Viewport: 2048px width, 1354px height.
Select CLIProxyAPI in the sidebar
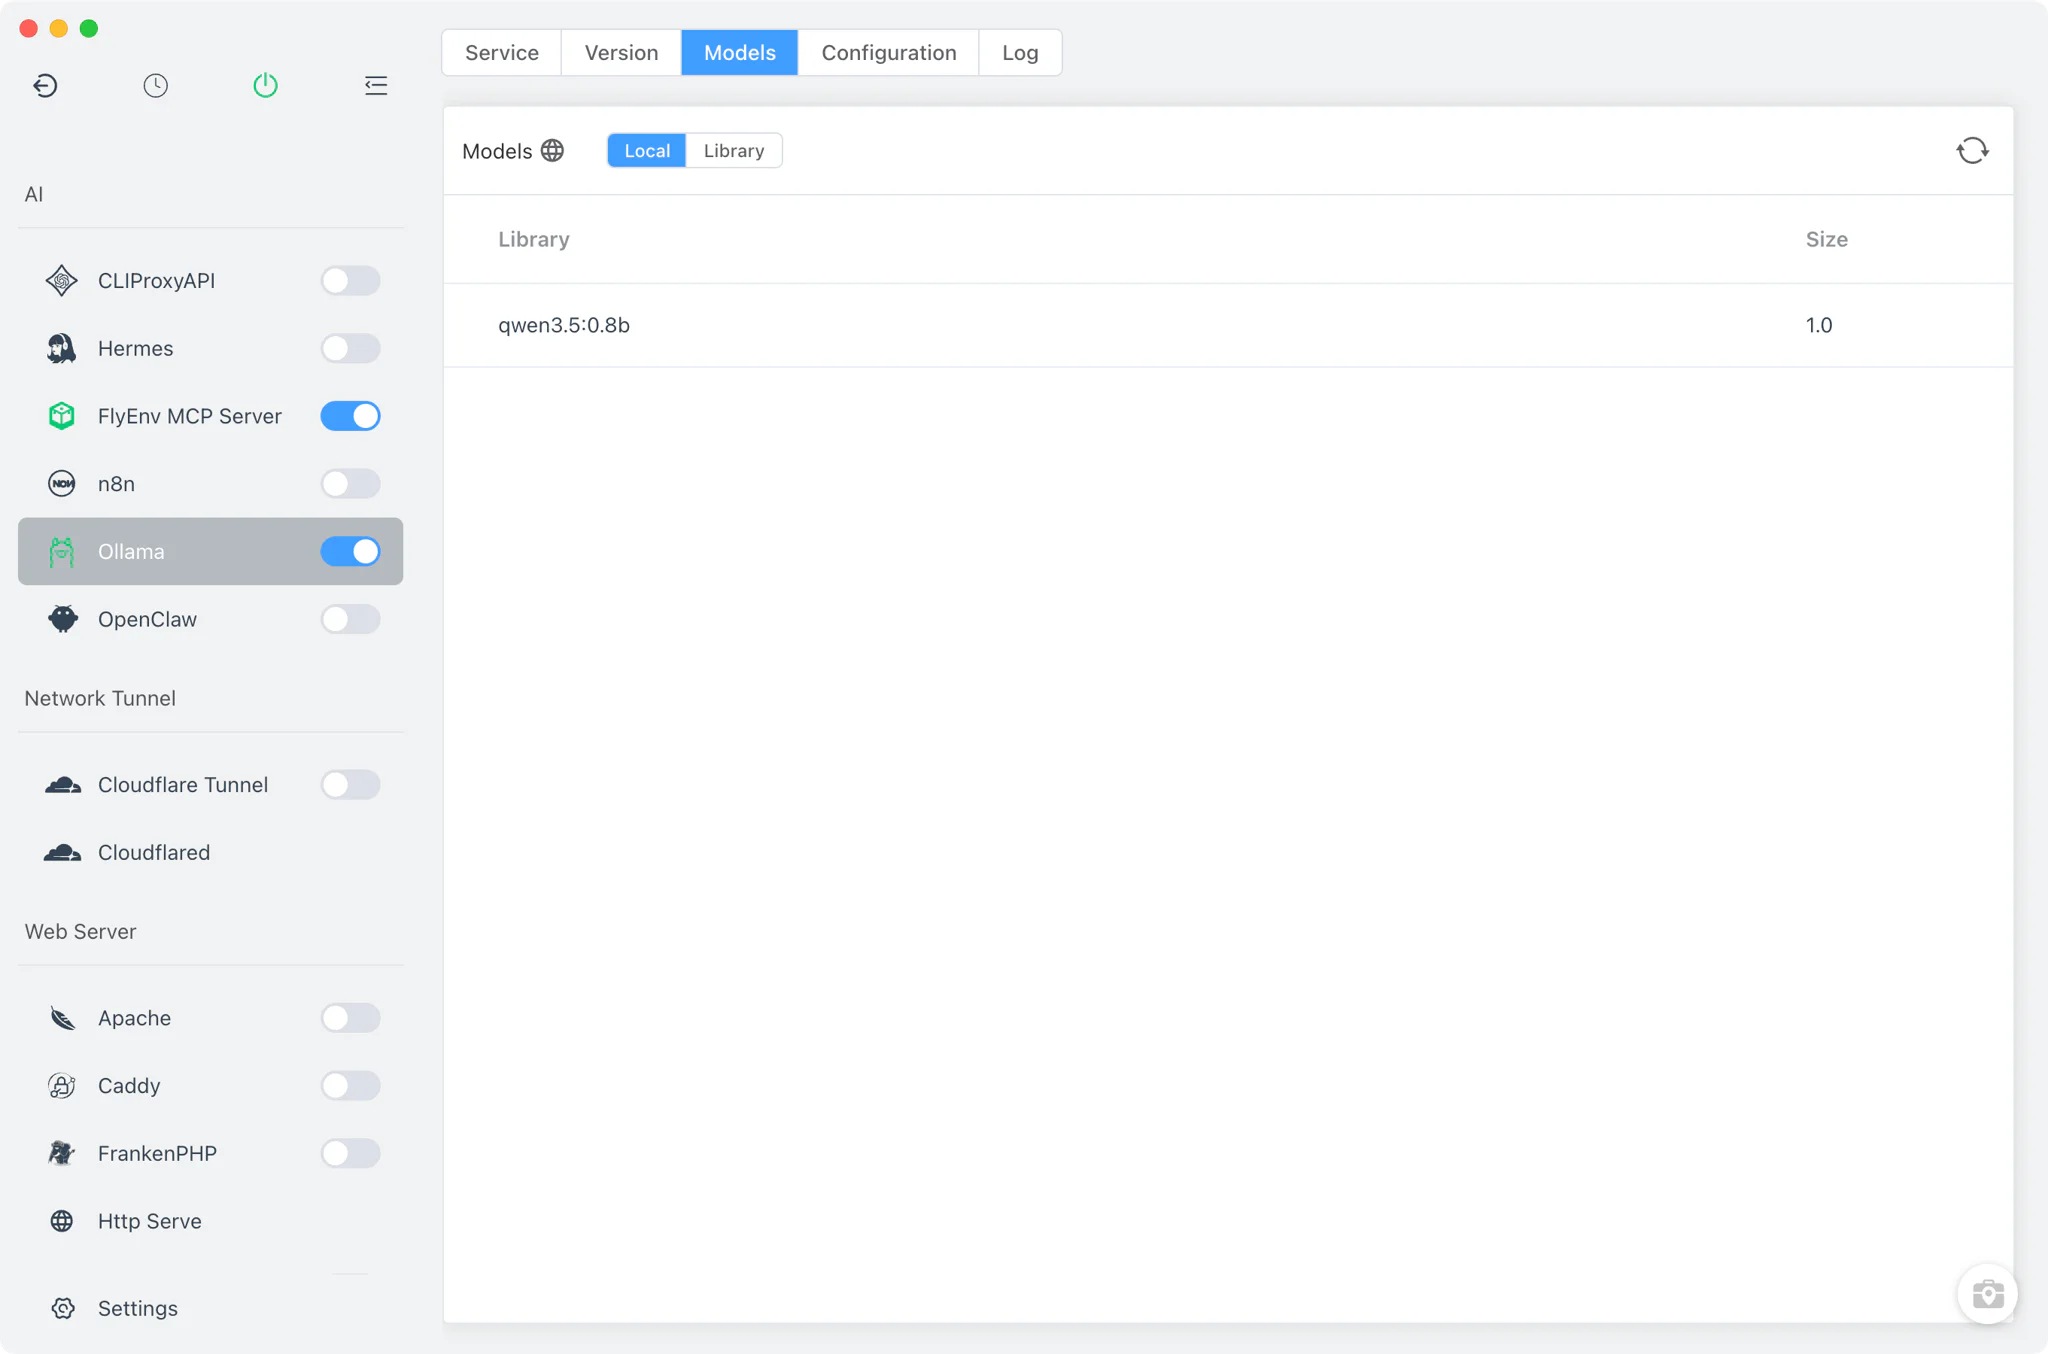coord(156,281)
